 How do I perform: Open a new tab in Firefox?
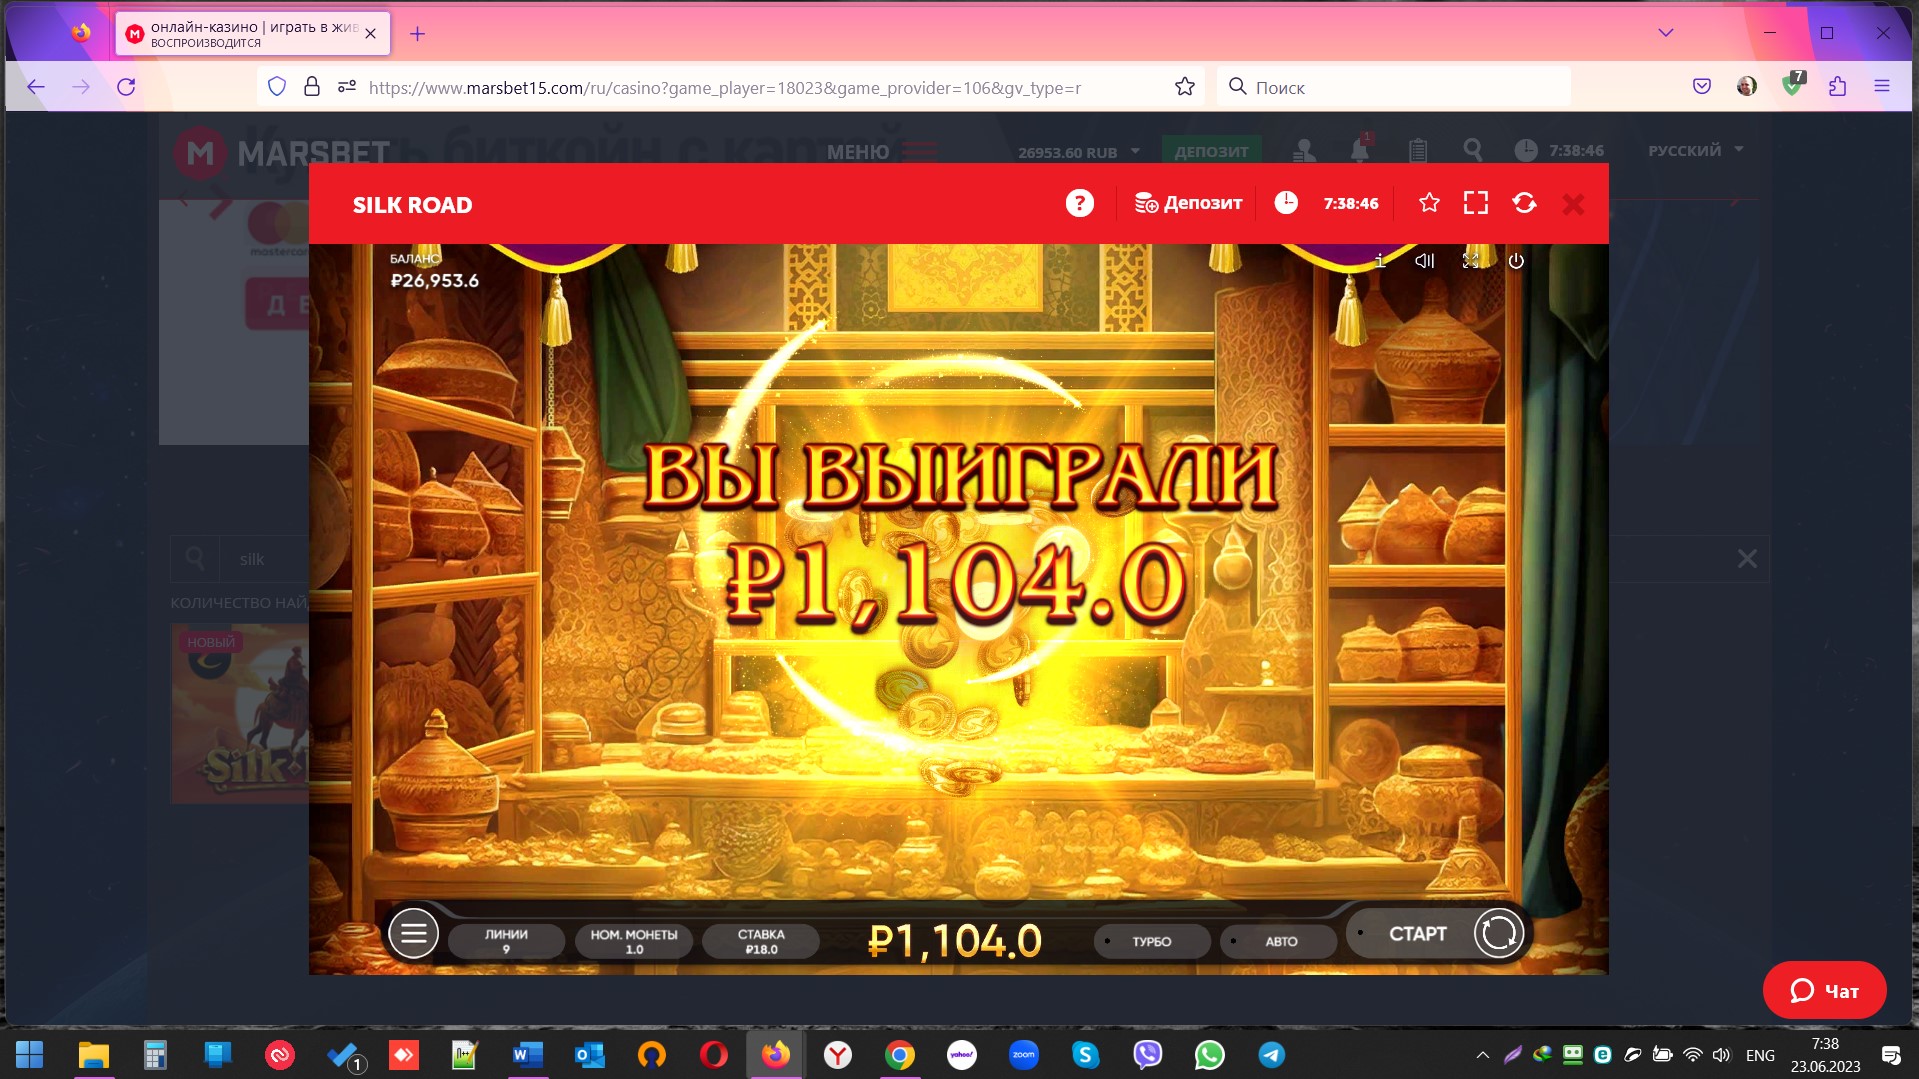[418, 34]
